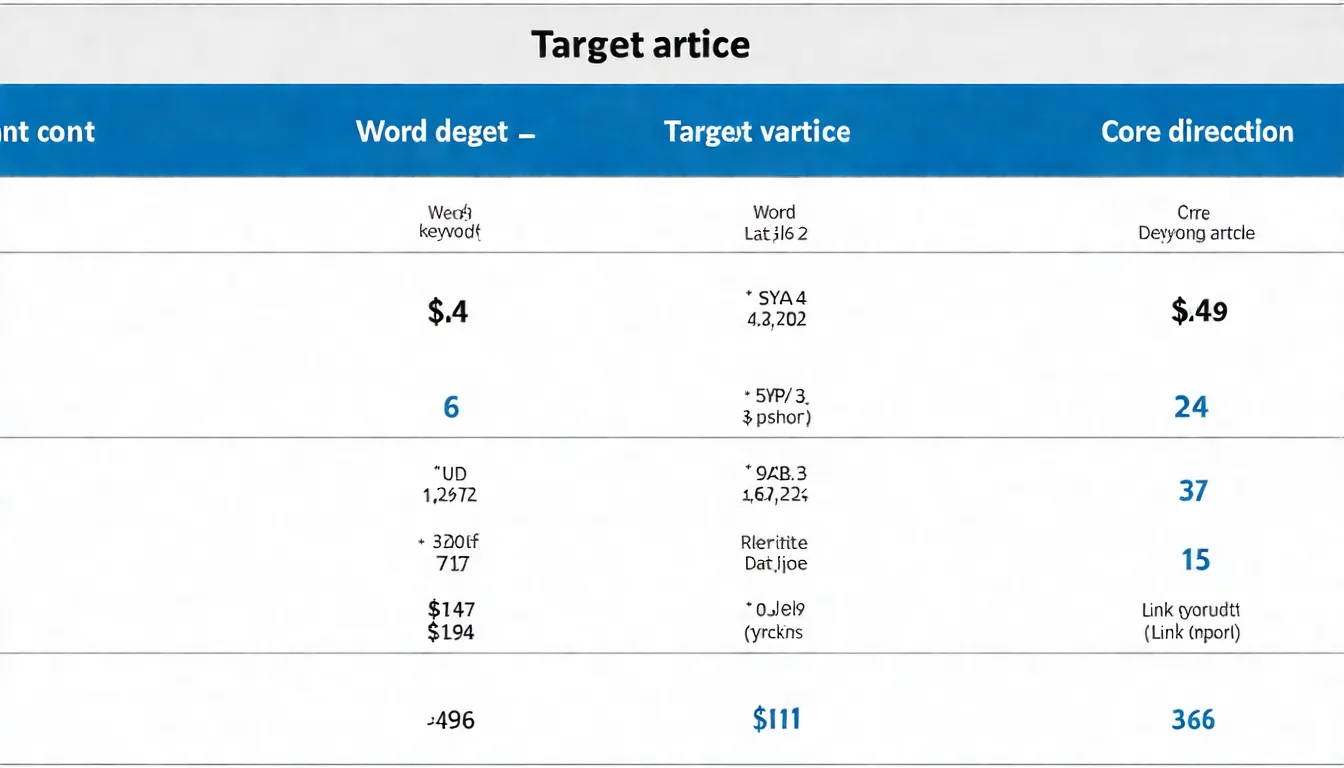This screenshot has width=1344, height=768.
Task: Click the "Deyyong artcle" sub-header cell
Action: (x=1196, y=233)
